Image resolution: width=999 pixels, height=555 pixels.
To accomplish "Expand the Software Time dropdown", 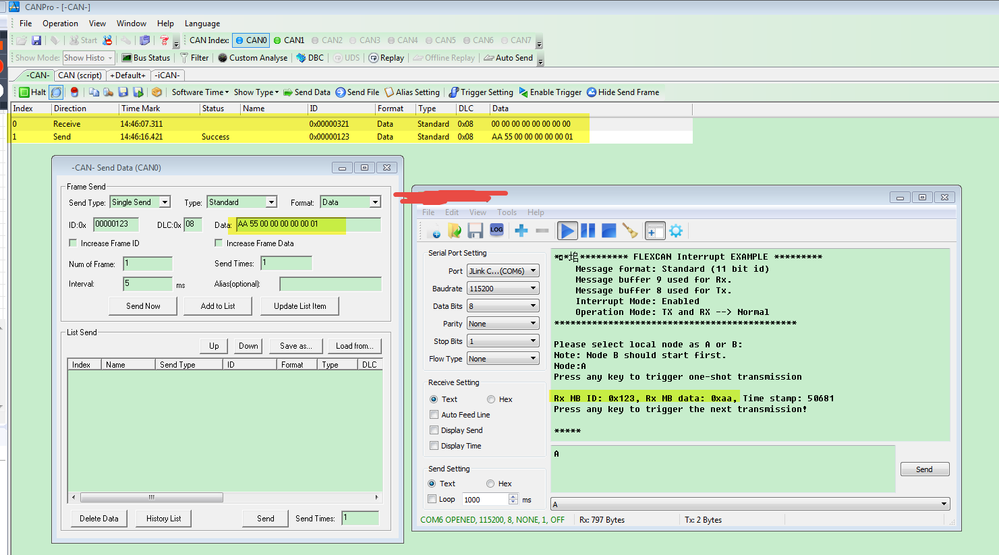I will coord(199,92).
